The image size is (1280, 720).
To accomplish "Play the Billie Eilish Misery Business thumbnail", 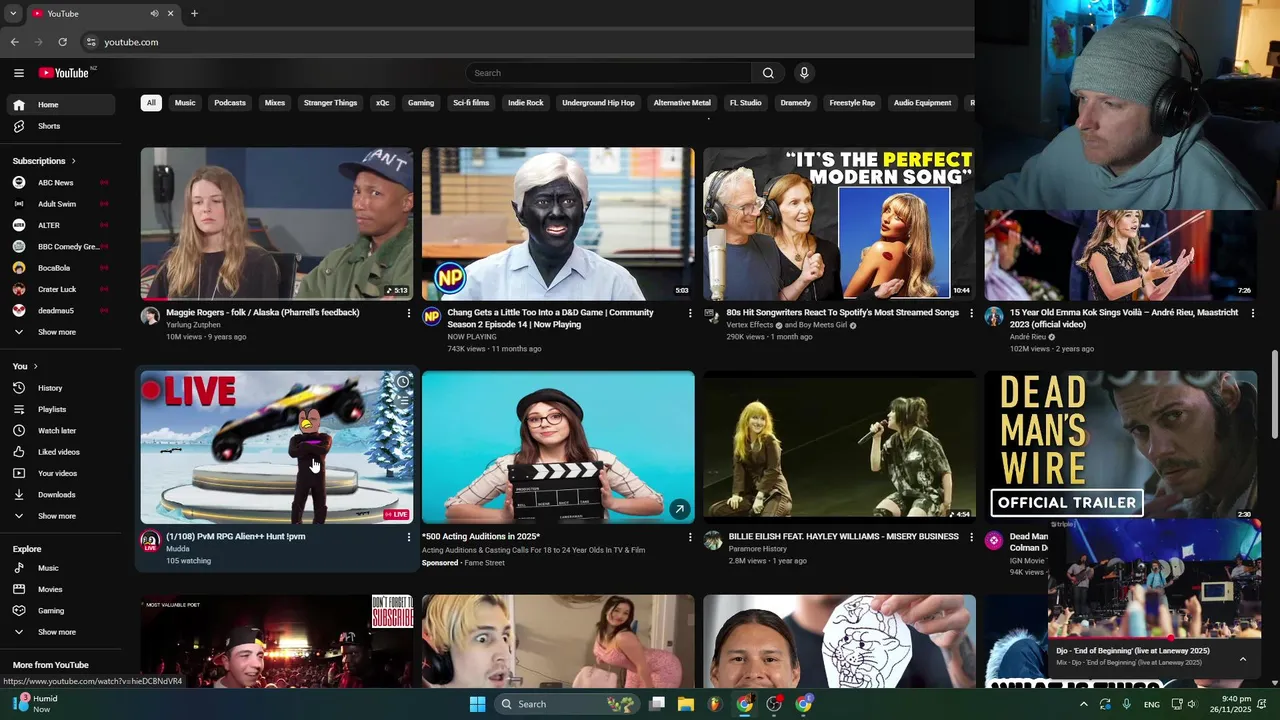I will [x=839, y=447].
